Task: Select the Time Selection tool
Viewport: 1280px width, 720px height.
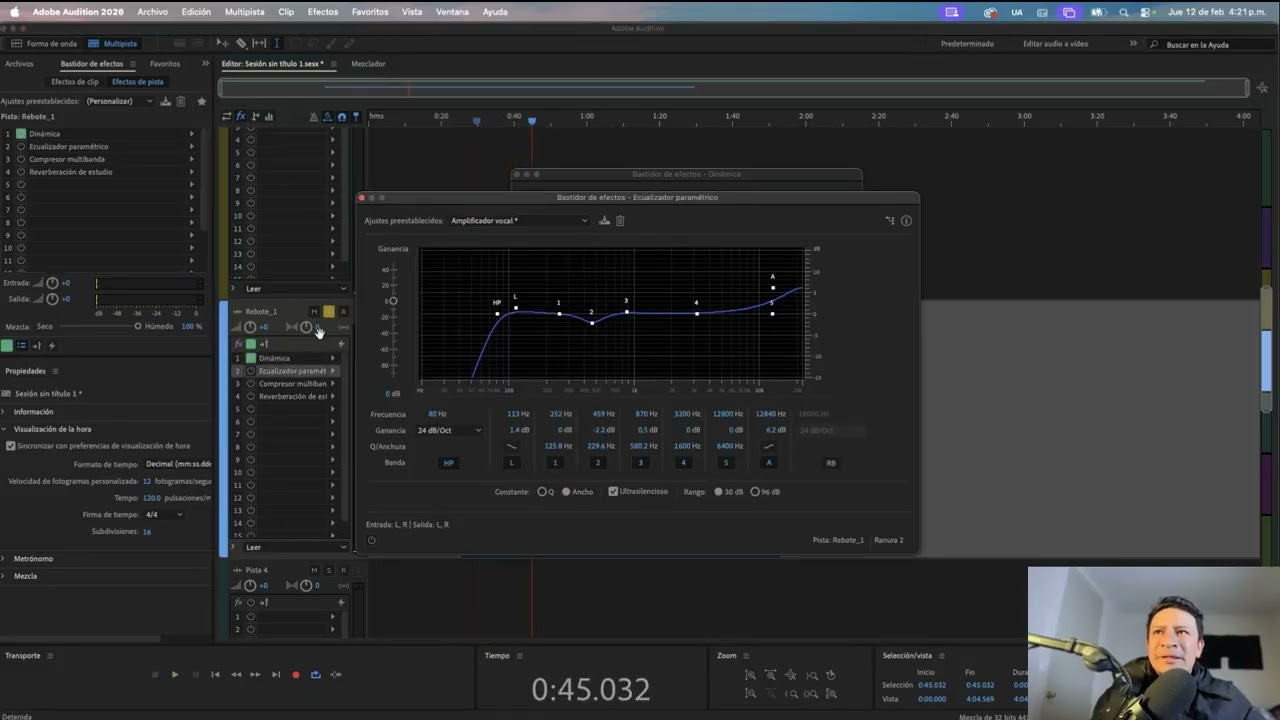Action: tap(277, 44)
